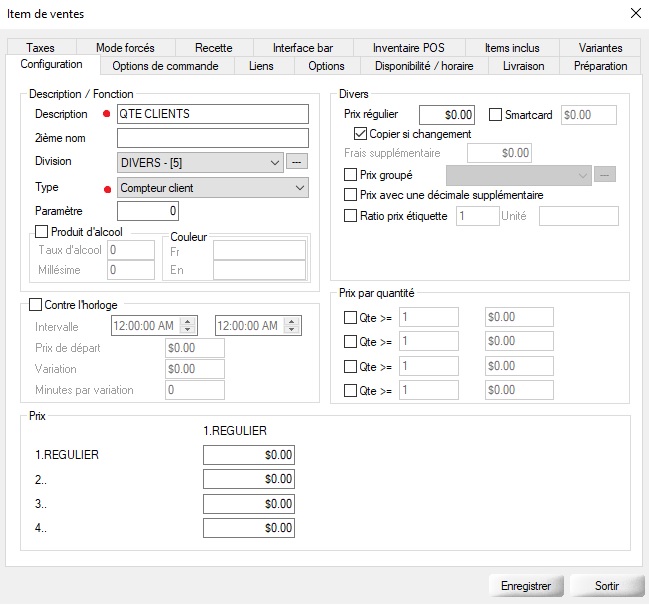Click the price field for row 3..
Viewport: 649px width, 605px height.
(249, 504)
